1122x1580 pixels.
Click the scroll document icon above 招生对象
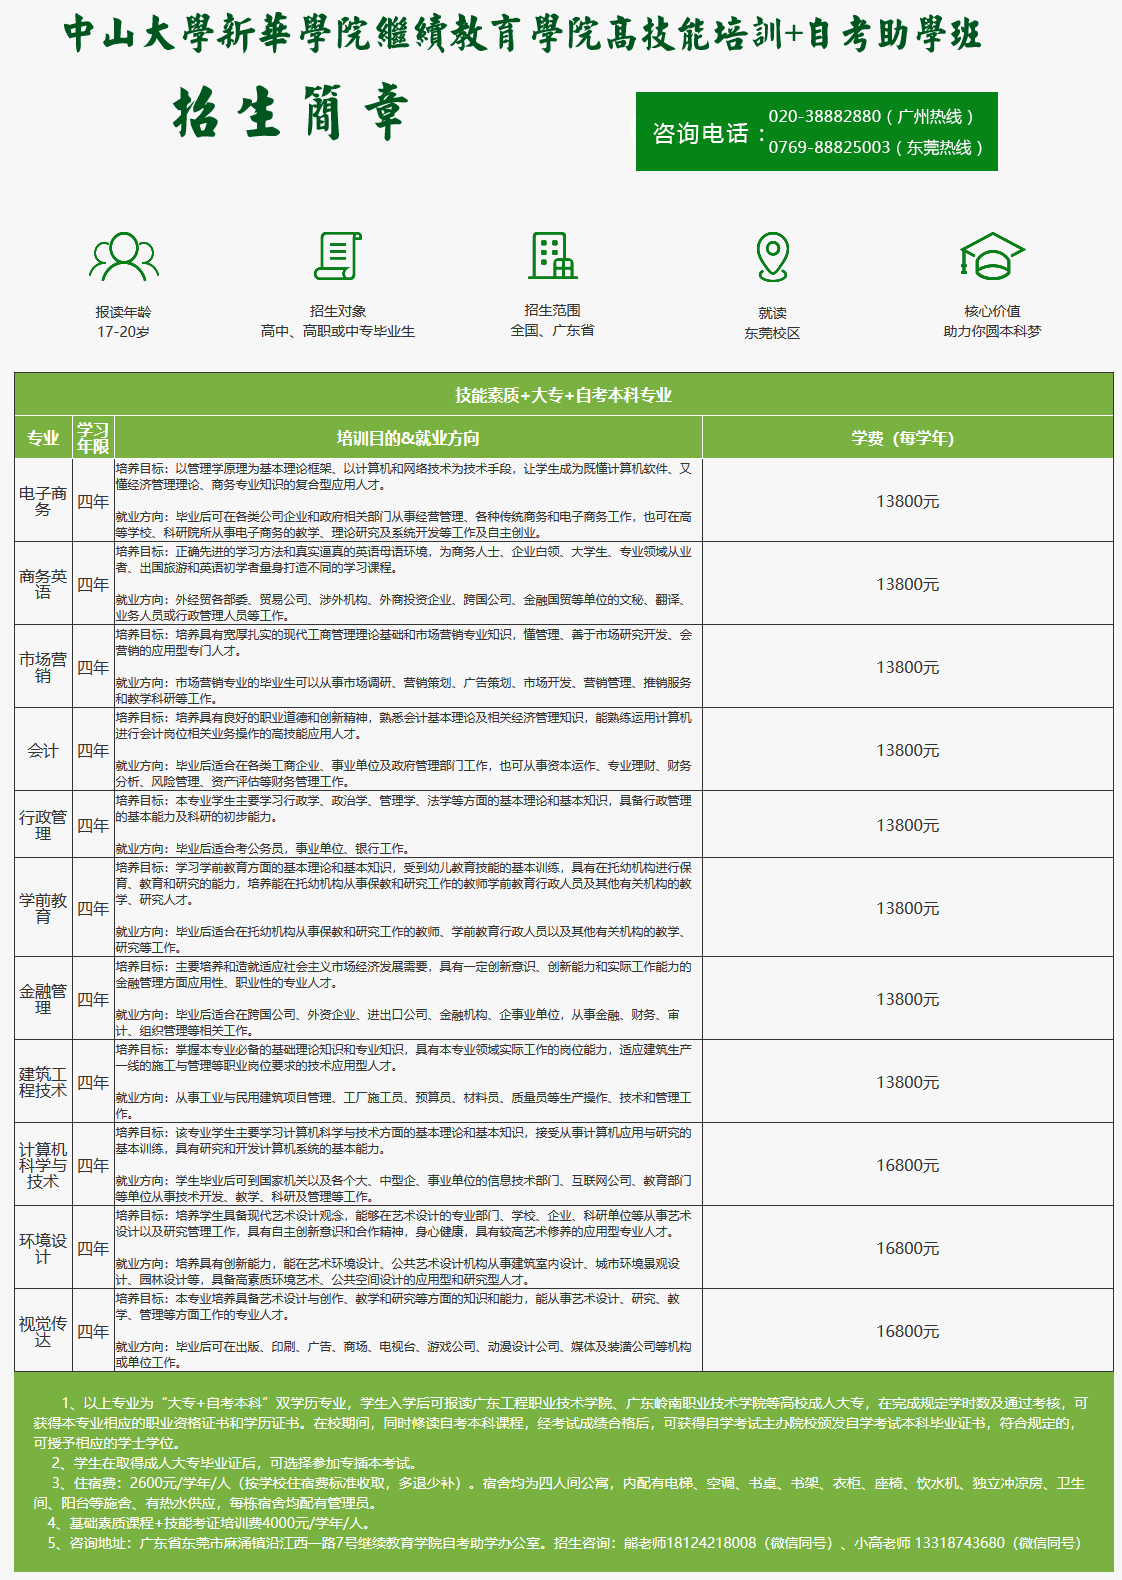(x=338, y=256)
